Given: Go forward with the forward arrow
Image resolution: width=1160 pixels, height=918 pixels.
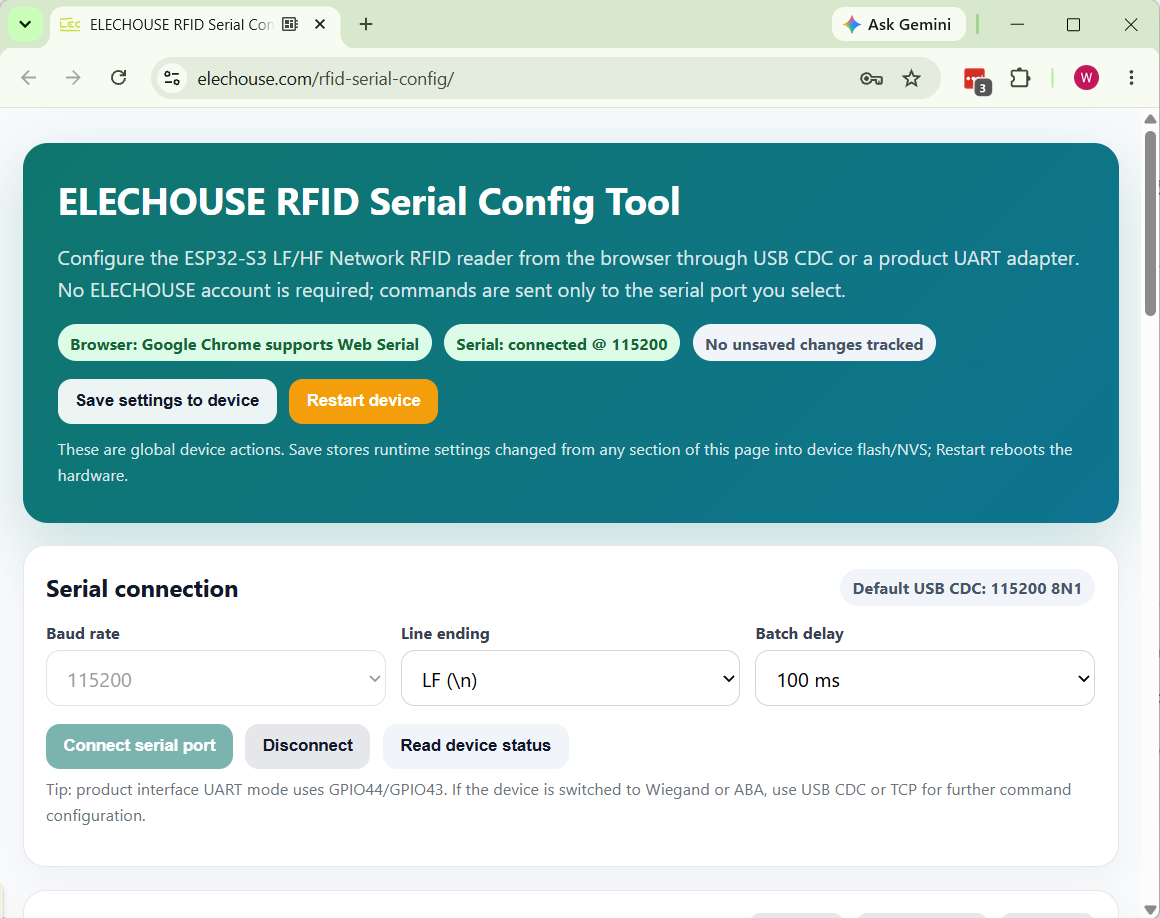Looking at the screenshot, I should coord(73,78).
